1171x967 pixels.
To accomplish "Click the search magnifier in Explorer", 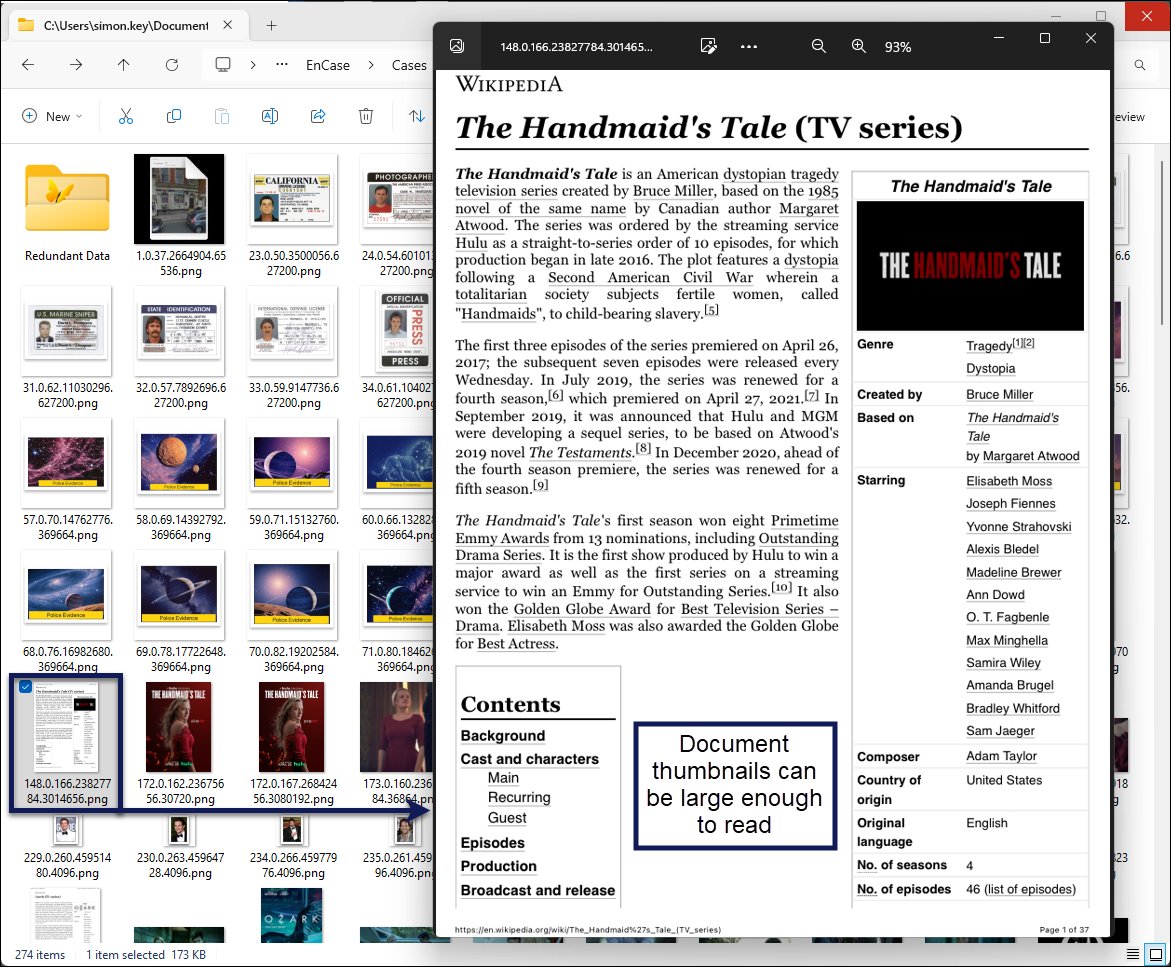I will click(1140, 65).
